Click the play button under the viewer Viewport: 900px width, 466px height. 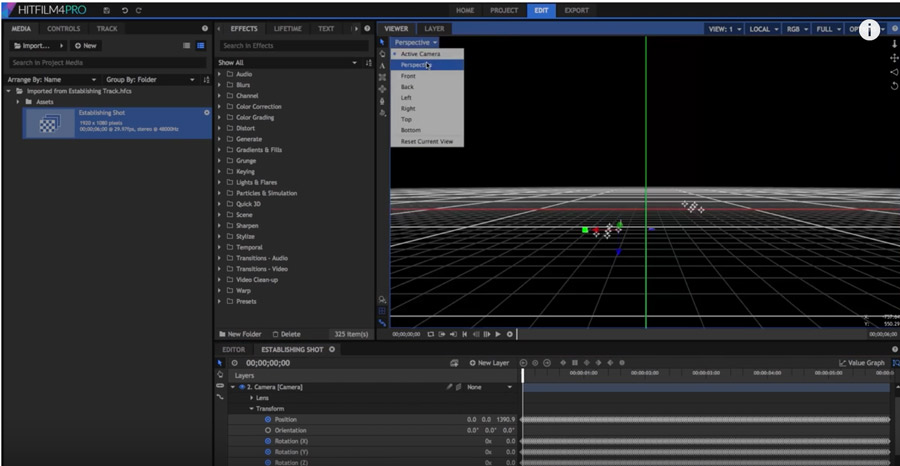(497, 334)
